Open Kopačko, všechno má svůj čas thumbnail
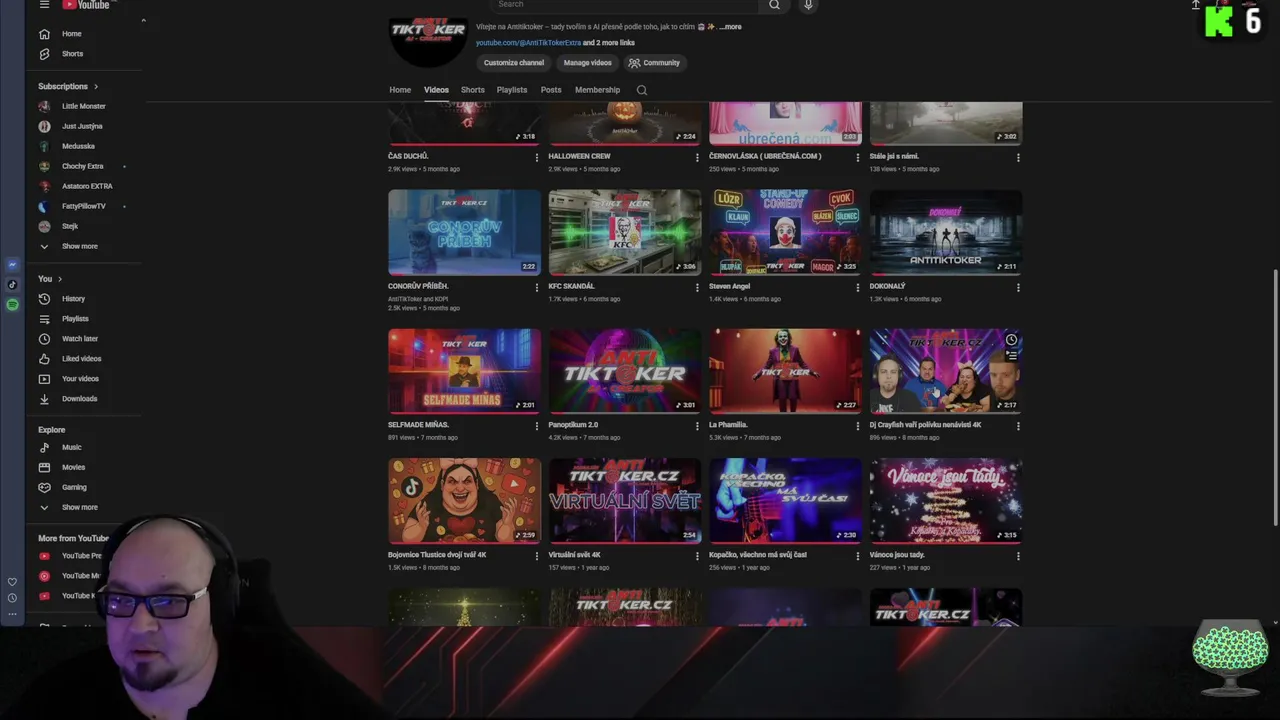The width and height of the screenshot is (1280, 720). tap(785, 501)
